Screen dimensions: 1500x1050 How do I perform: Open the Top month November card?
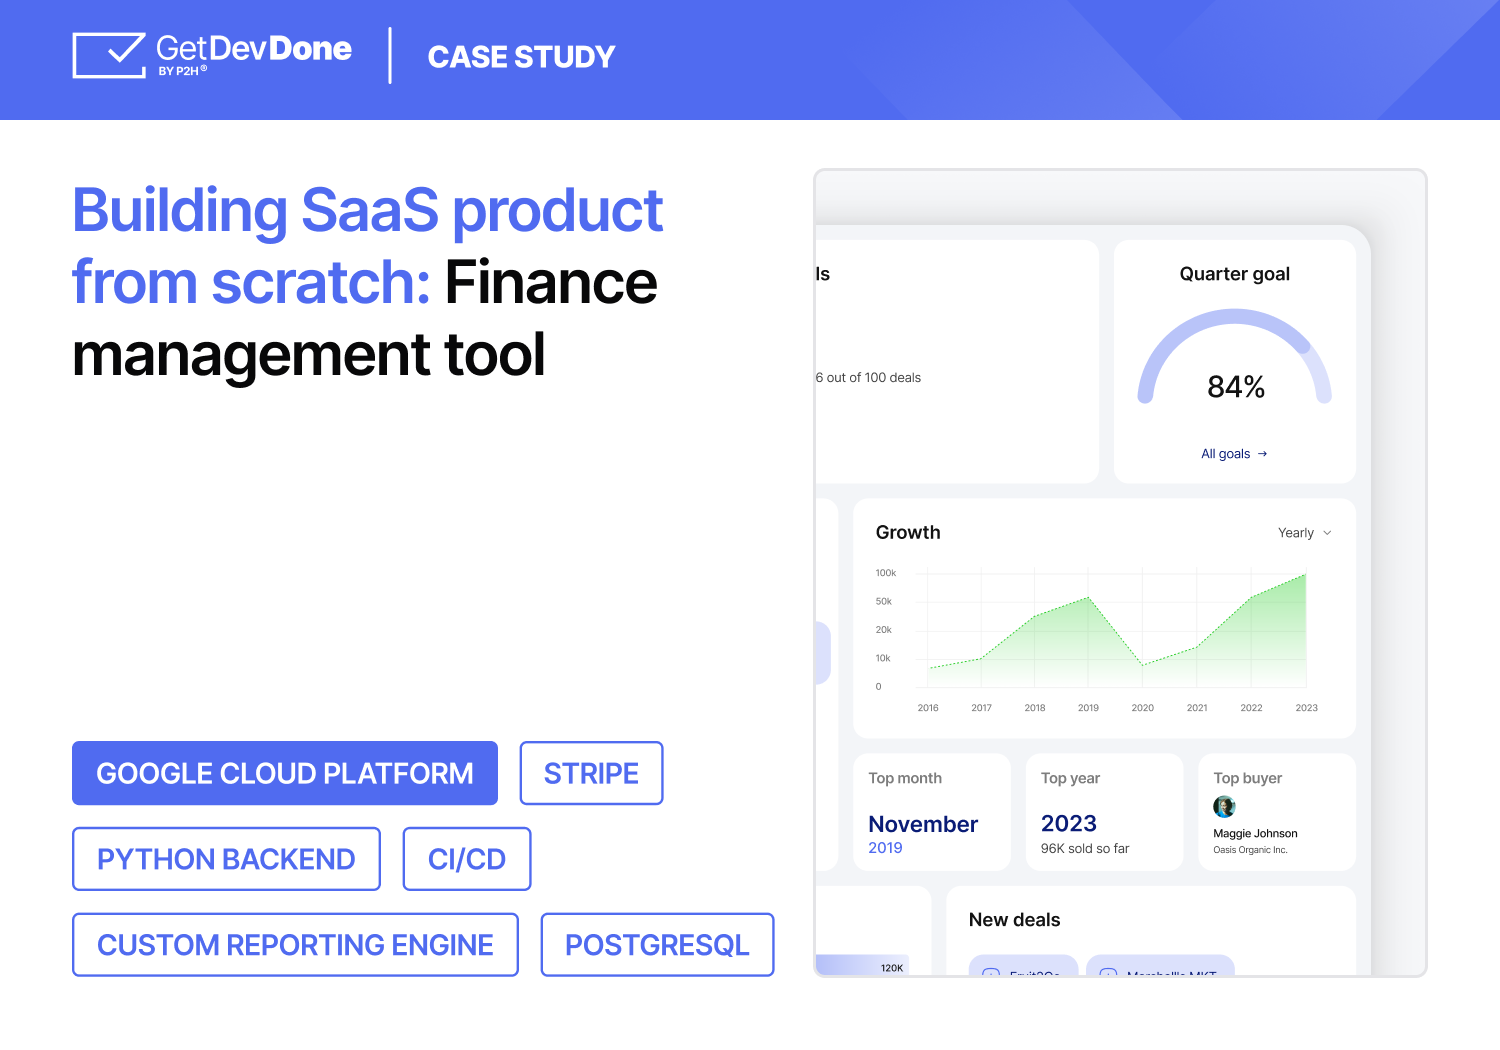click(931, 812)
